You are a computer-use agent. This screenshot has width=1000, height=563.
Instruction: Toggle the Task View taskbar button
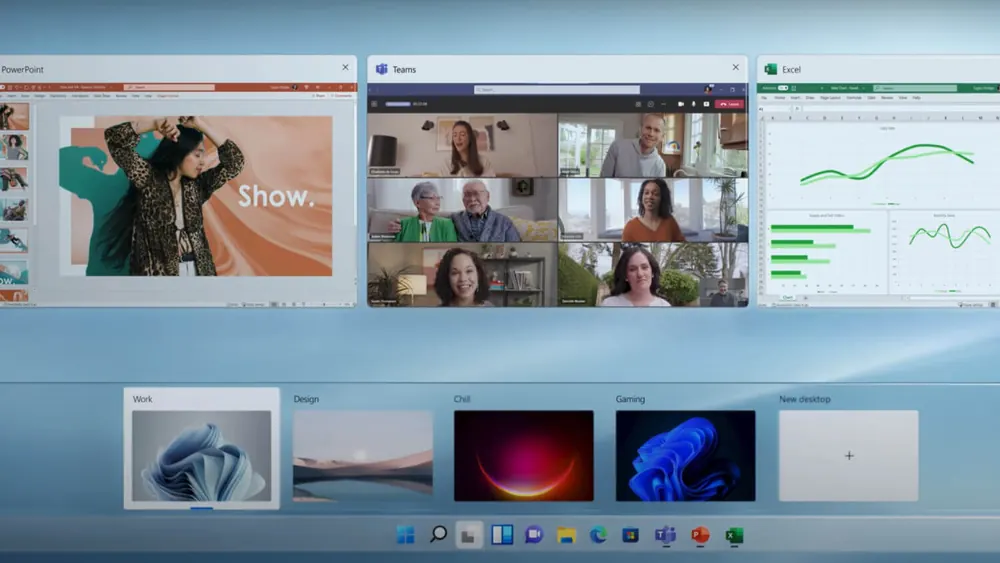(x=469, y=535)
